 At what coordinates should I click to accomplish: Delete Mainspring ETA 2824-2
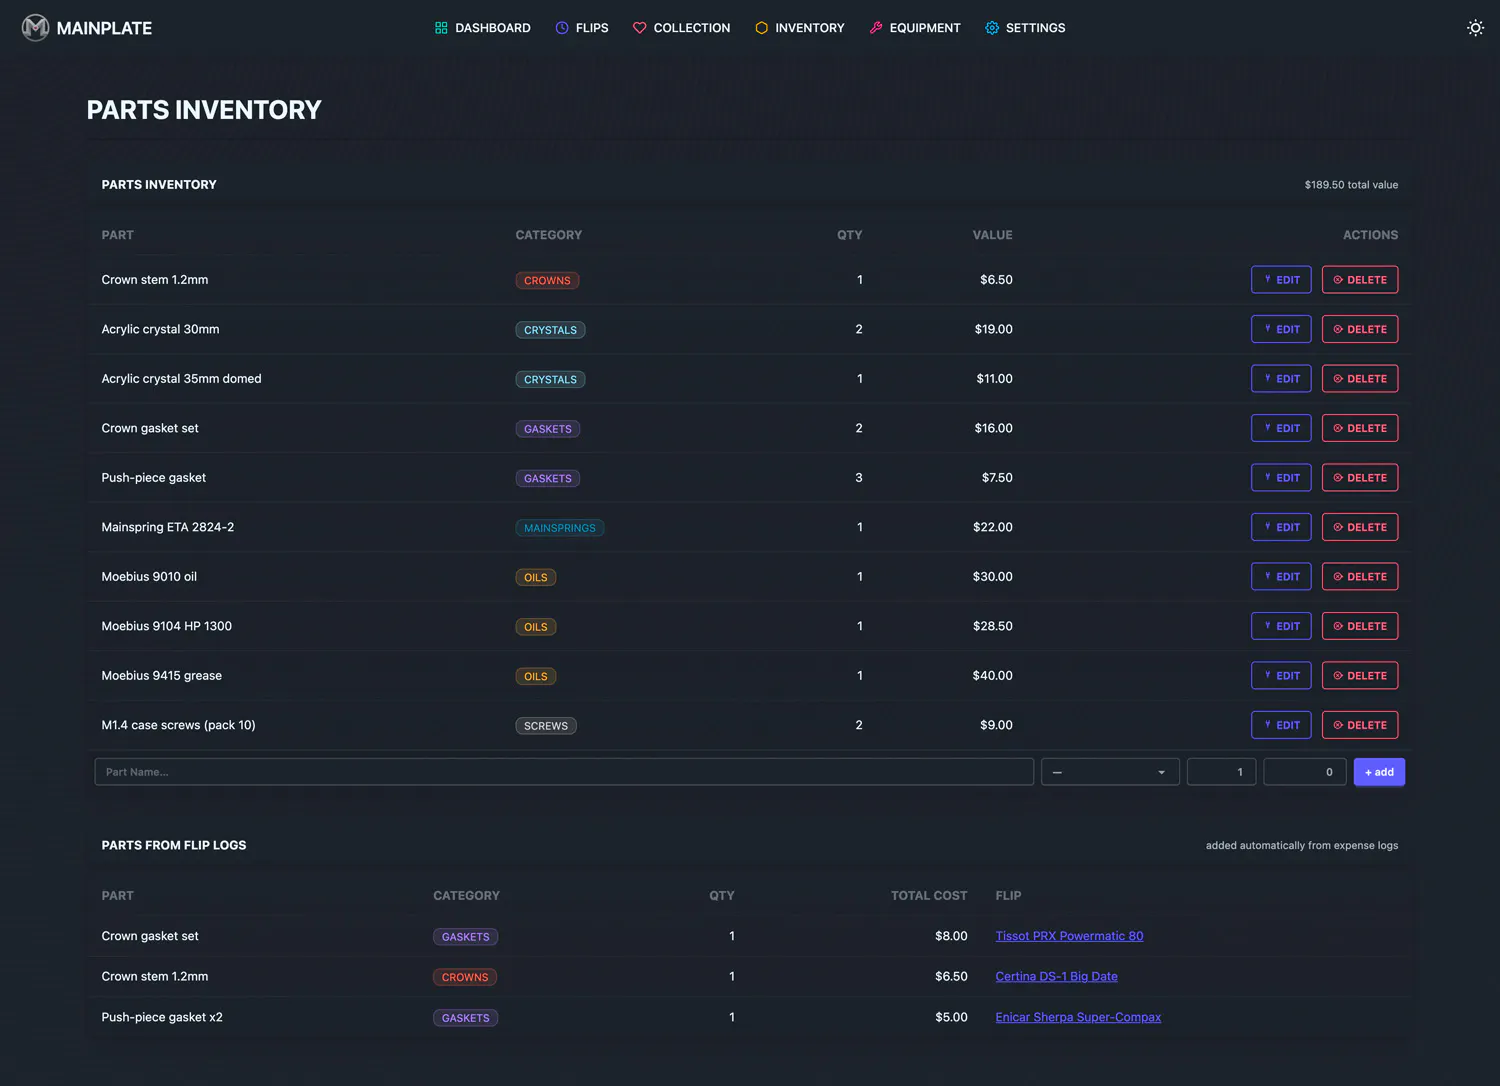click(x=1360, y=527)
